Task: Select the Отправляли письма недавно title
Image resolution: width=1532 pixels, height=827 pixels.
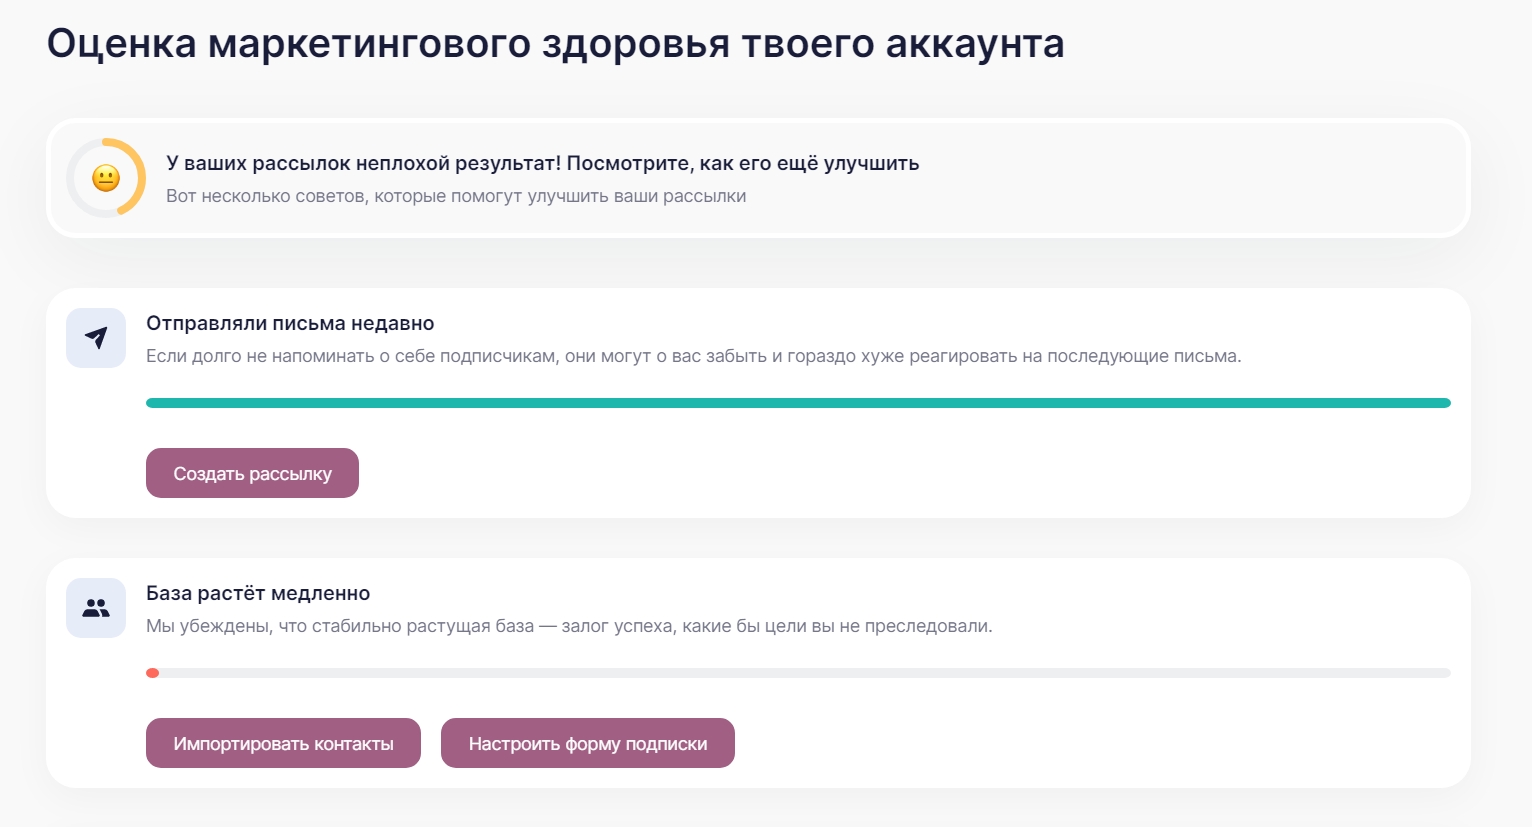Action: pos(290,323)
